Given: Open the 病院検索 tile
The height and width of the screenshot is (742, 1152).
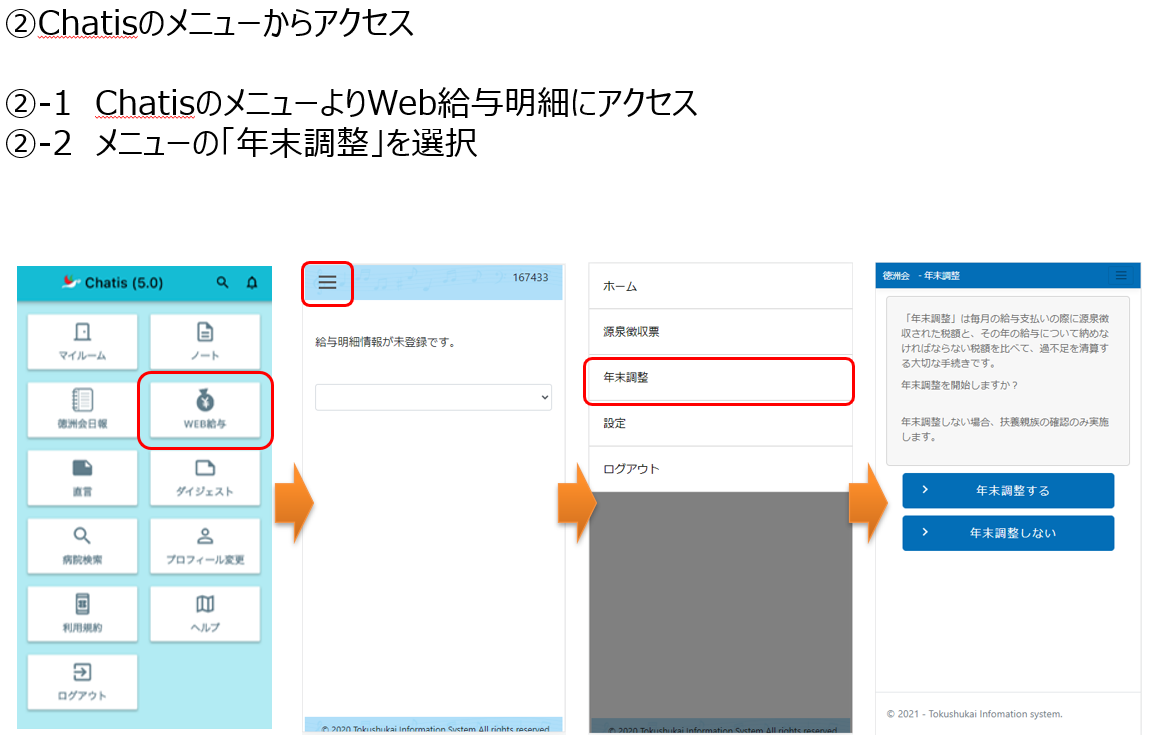Looking at the screenshot, I should 82,546.
